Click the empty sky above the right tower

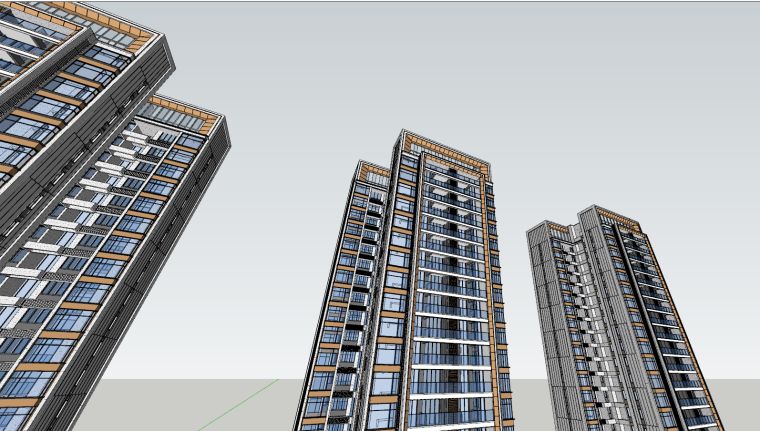[x=620, y=100]
